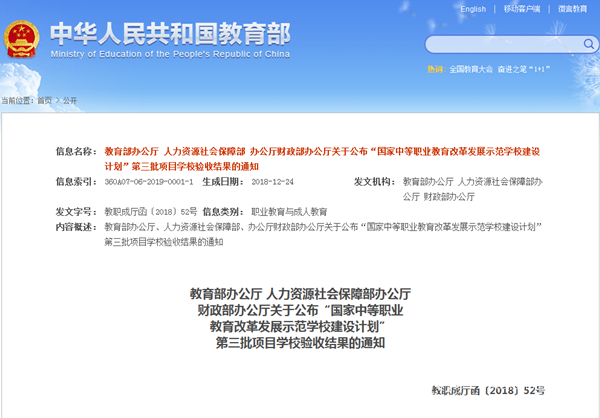This screenshot has height=418, width=600.
Task: Click the issuing agency value beside 发文机构
Action: point(472,188)
